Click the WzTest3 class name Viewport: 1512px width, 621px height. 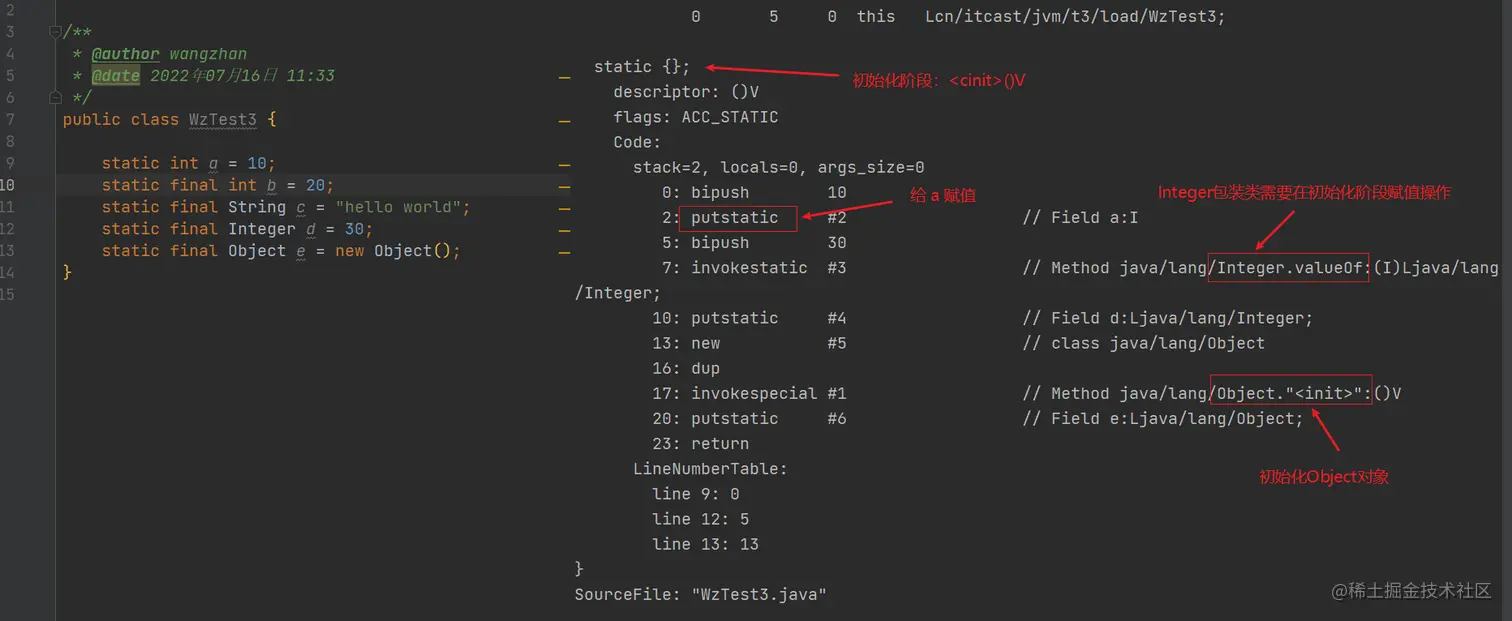pos(222,120)
